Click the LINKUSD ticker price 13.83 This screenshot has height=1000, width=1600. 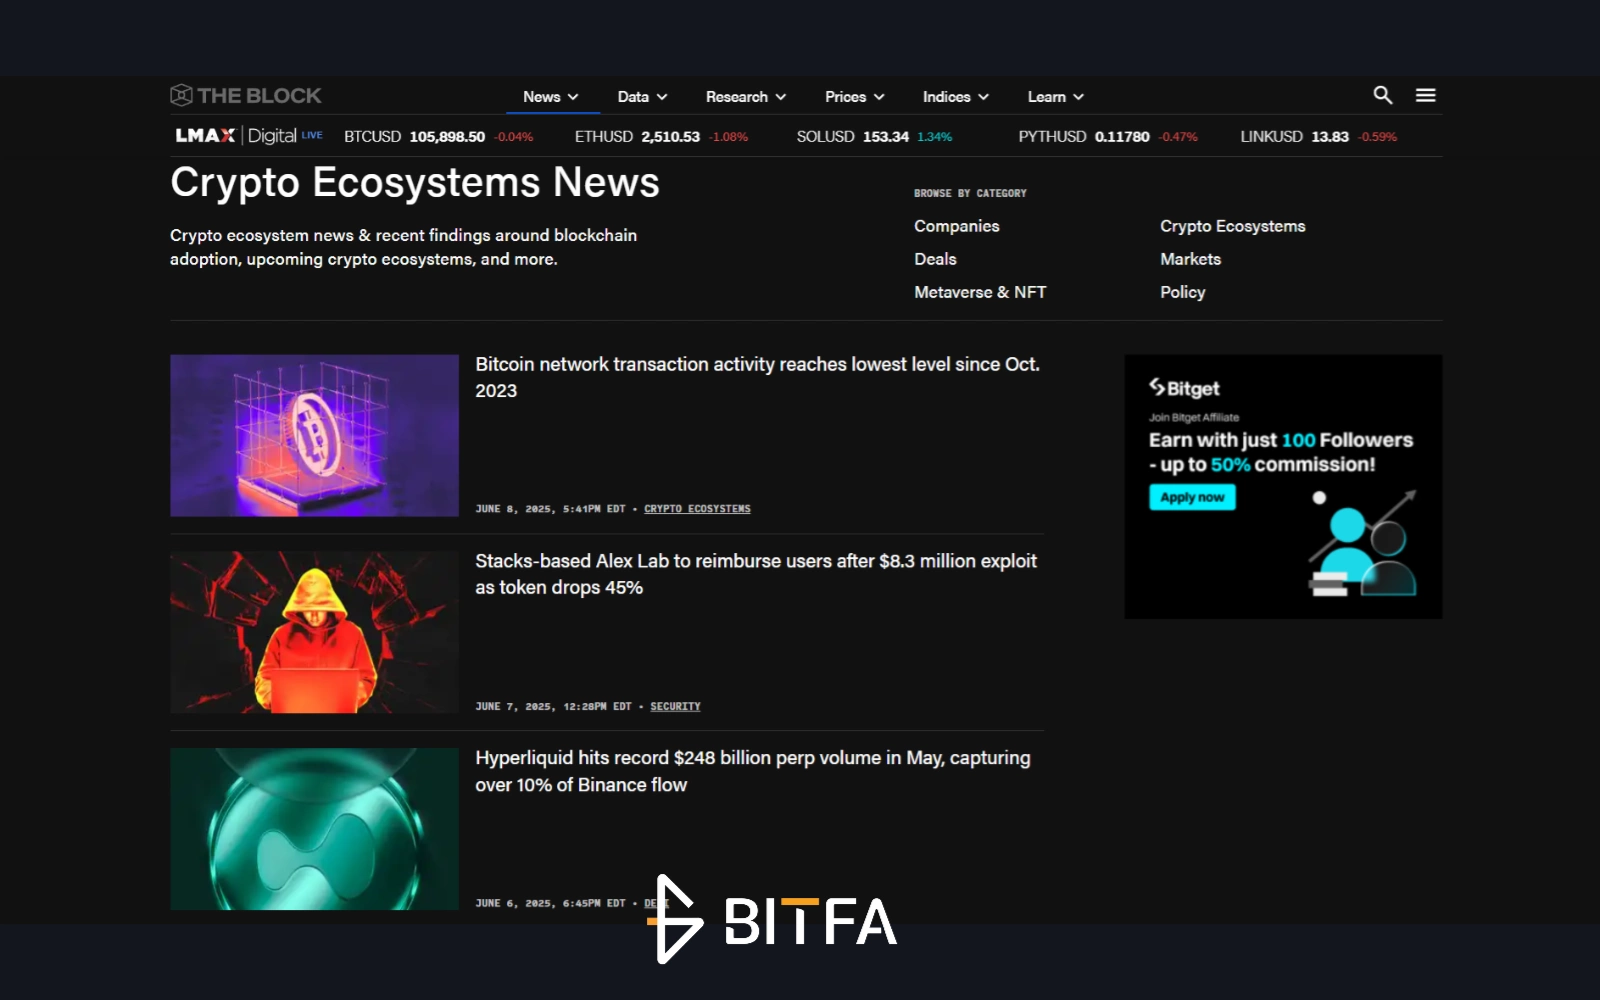(1330, 137)
